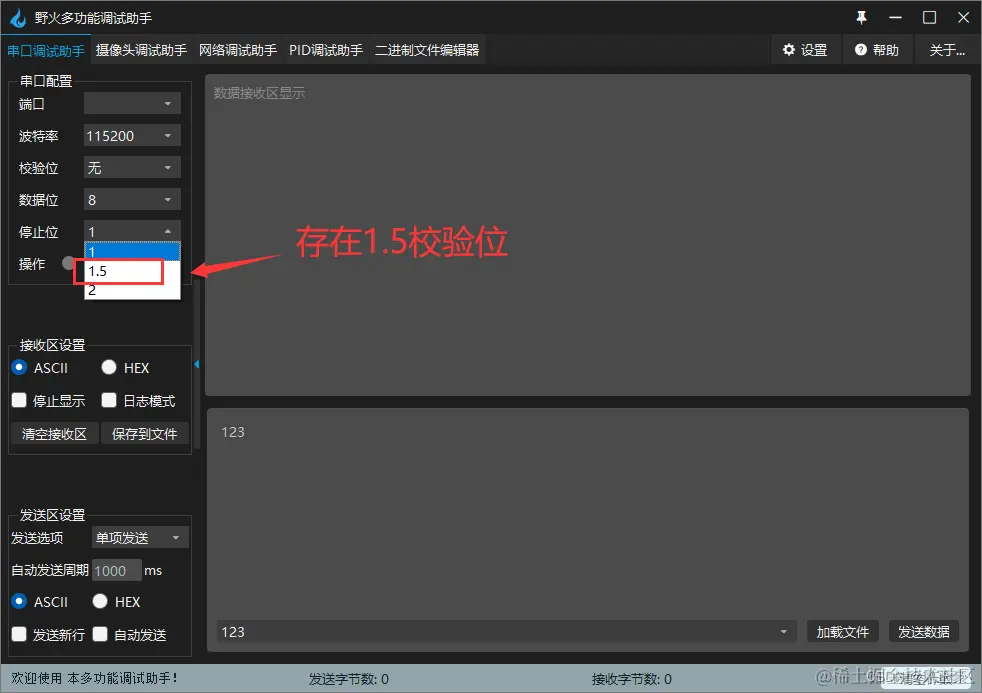Switch to the 网络调试助手 tab
Screen dimensions: 982x693
click(x=239, y=49)
